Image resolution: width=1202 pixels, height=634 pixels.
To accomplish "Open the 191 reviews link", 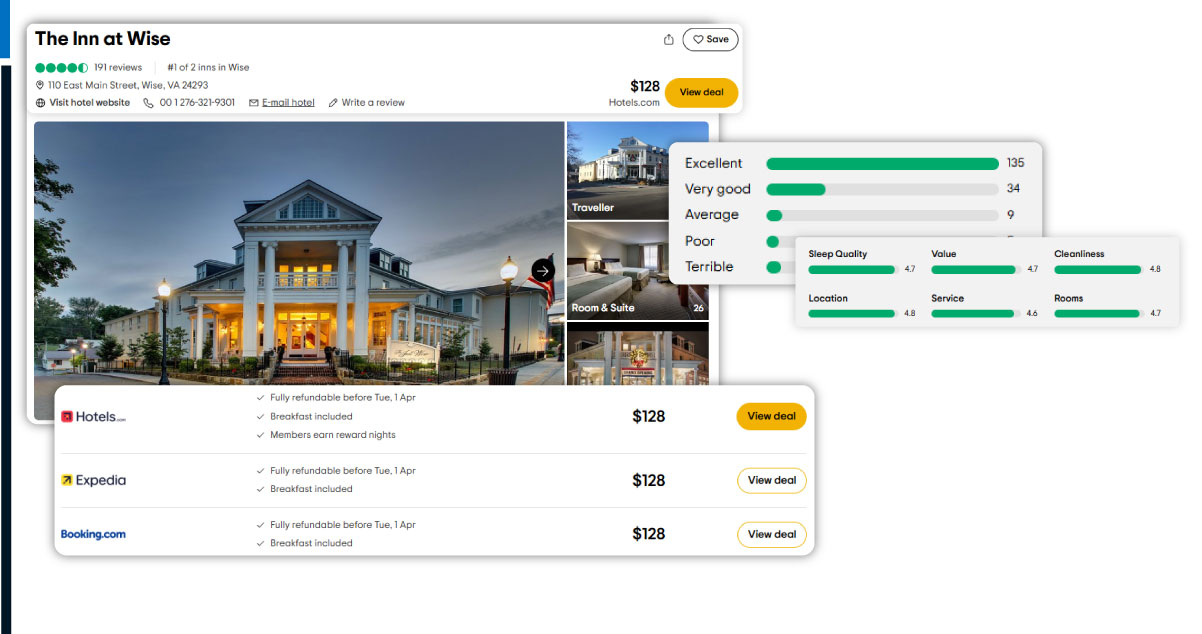I will tap(117, 67).
